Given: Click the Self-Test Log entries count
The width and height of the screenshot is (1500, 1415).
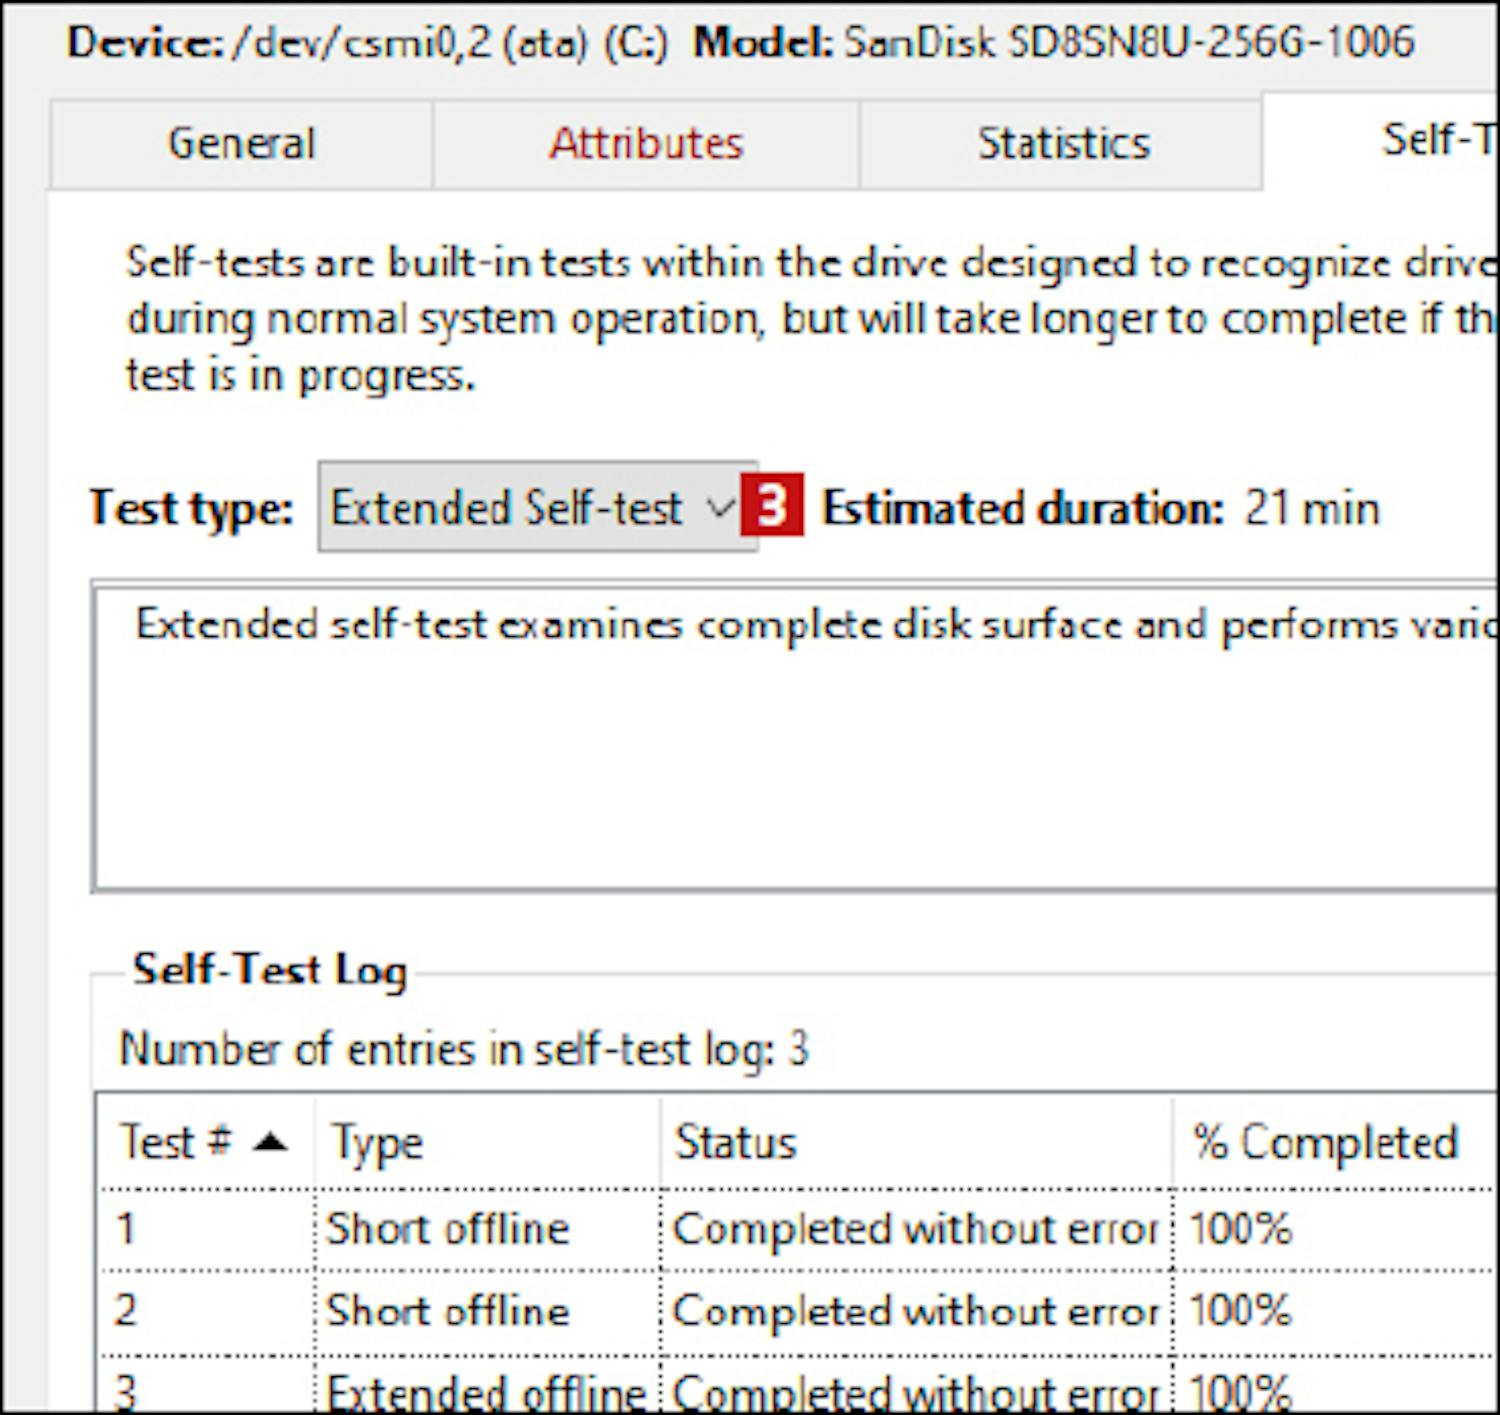Looking at the screenshot, I should (x=463, y=1050).
